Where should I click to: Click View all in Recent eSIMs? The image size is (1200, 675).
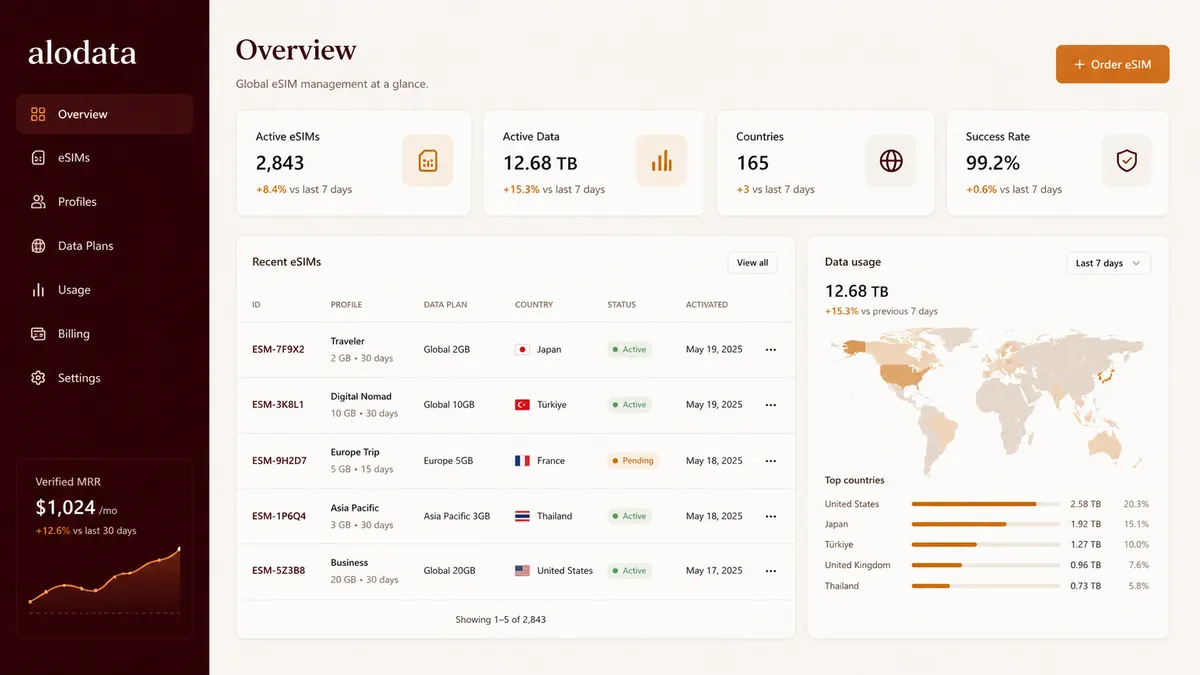(x=752, y=263)
